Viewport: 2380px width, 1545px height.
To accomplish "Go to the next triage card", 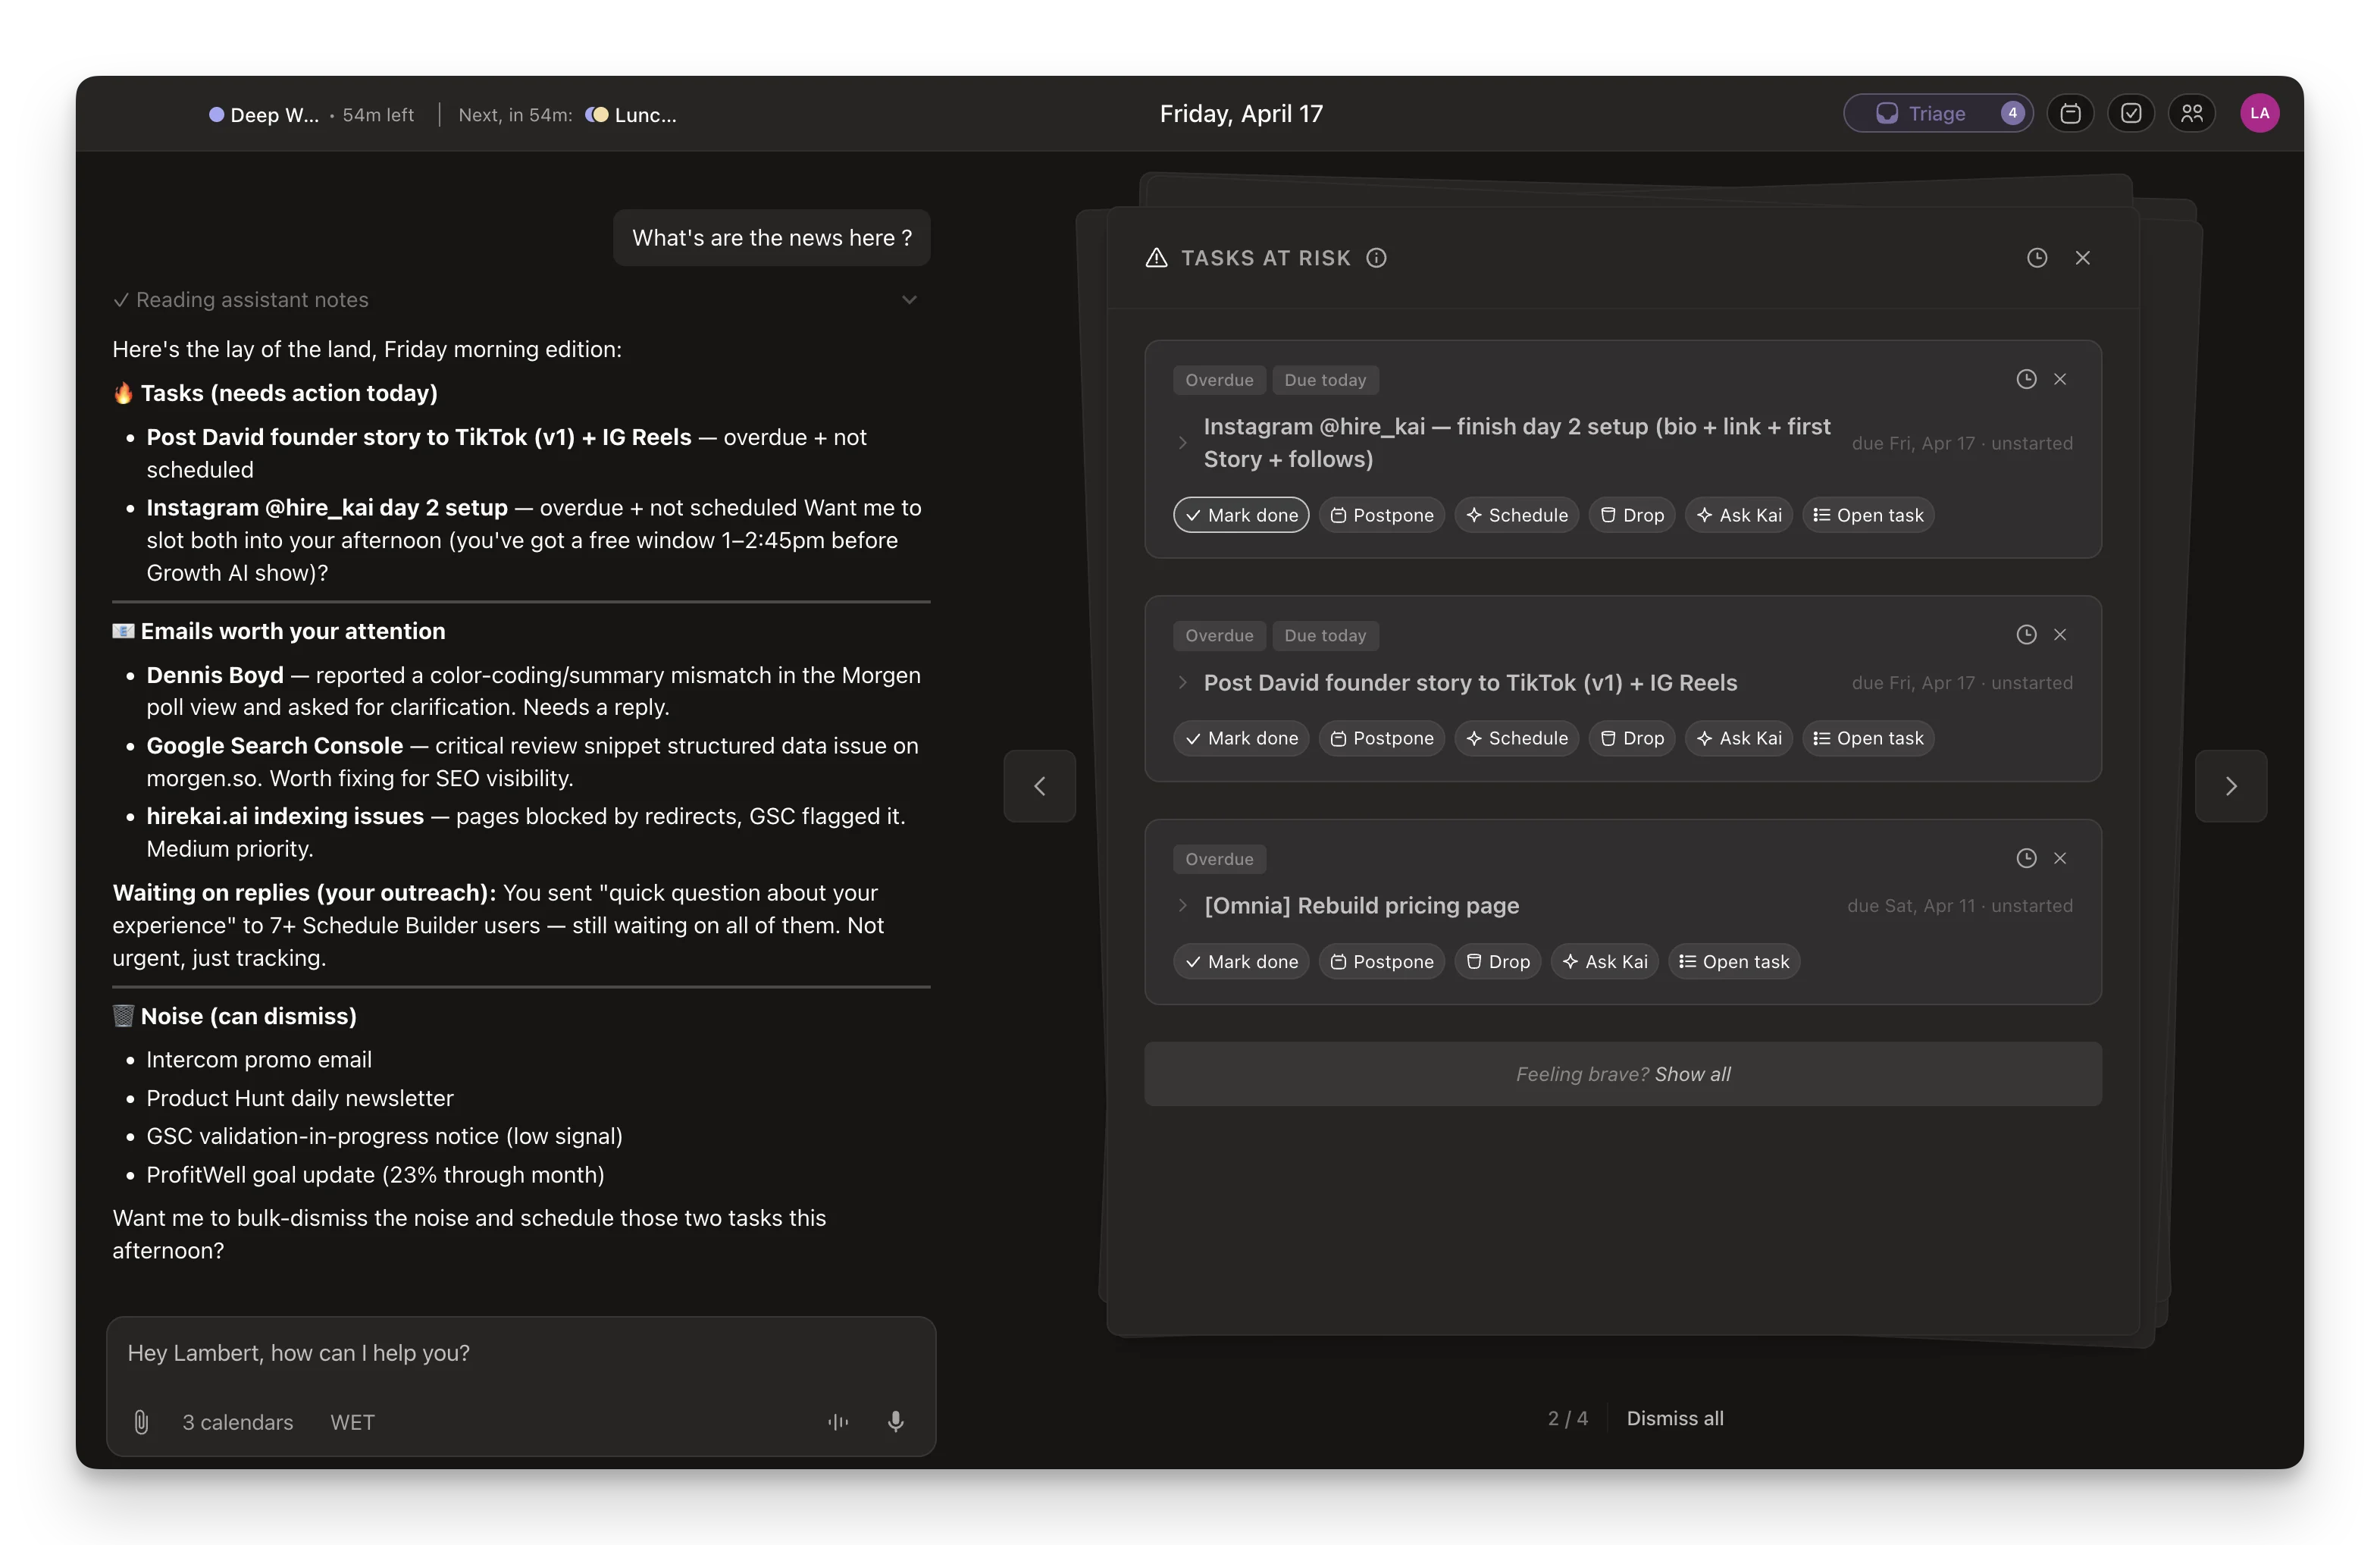I will pos(2230,786).
